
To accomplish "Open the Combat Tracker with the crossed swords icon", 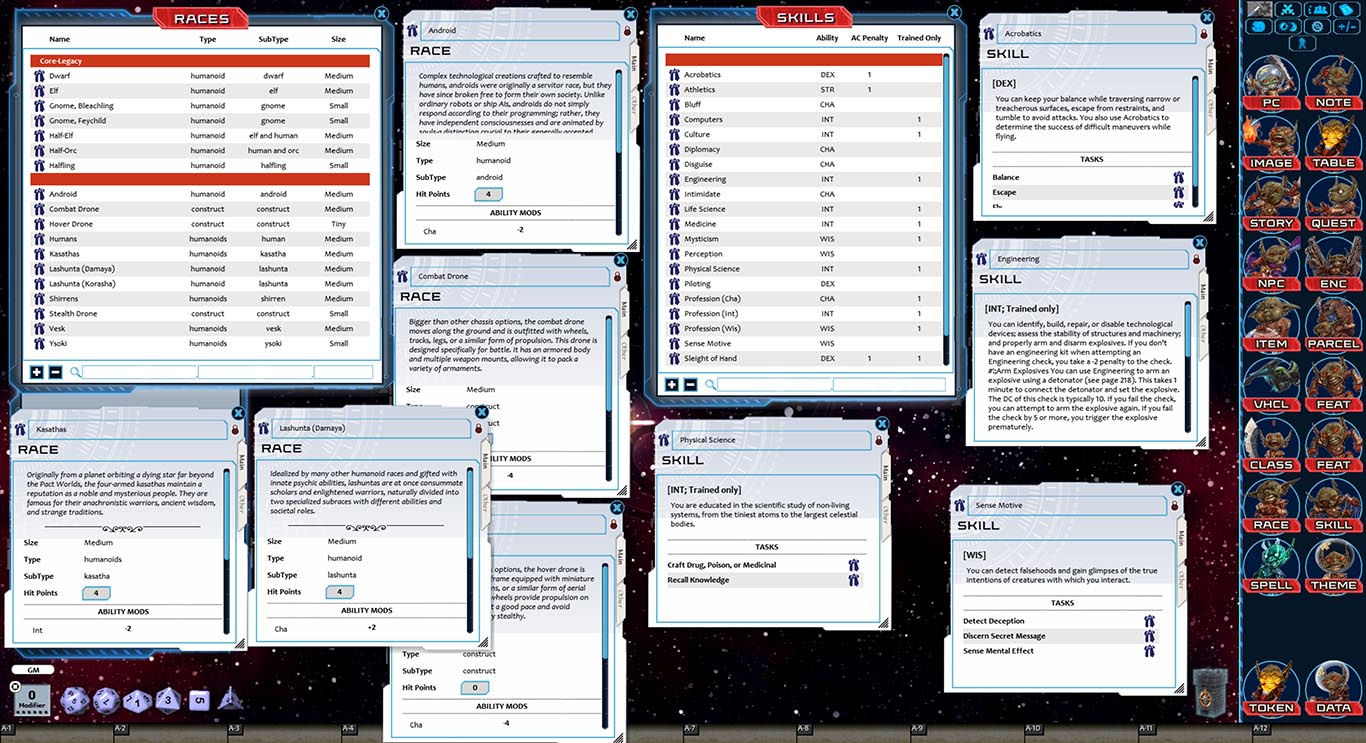I will (1288, 10).
